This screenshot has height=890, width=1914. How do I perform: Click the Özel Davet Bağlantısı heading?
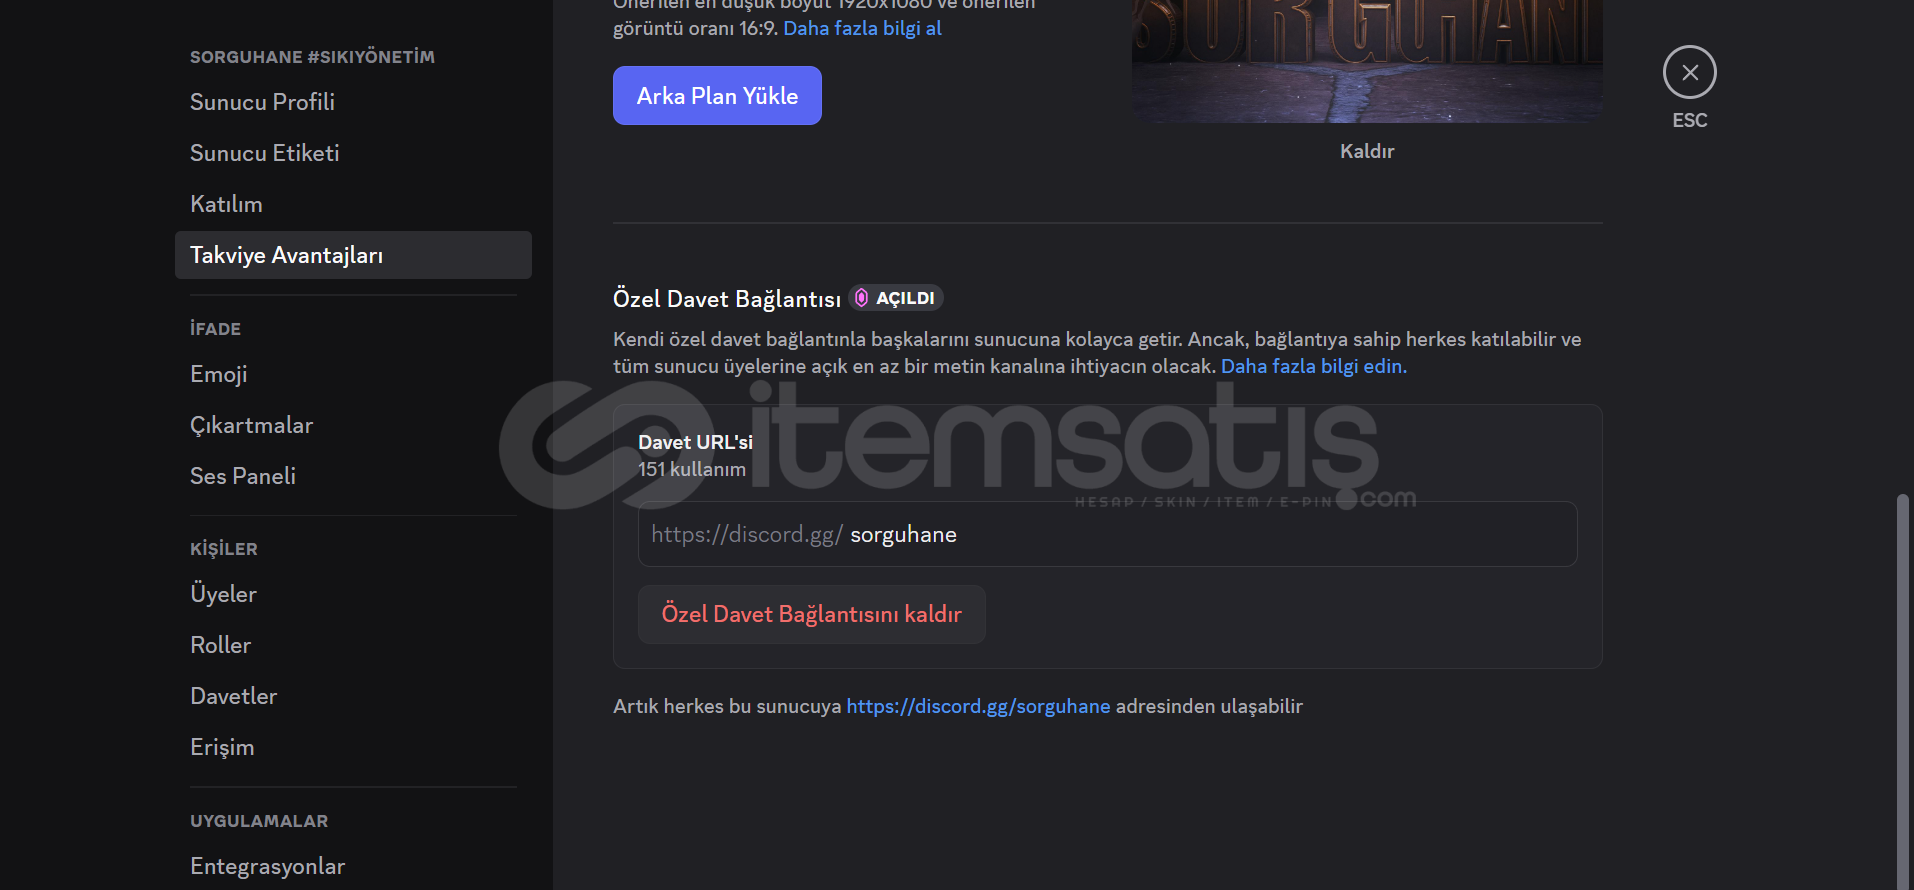[727, 299]
